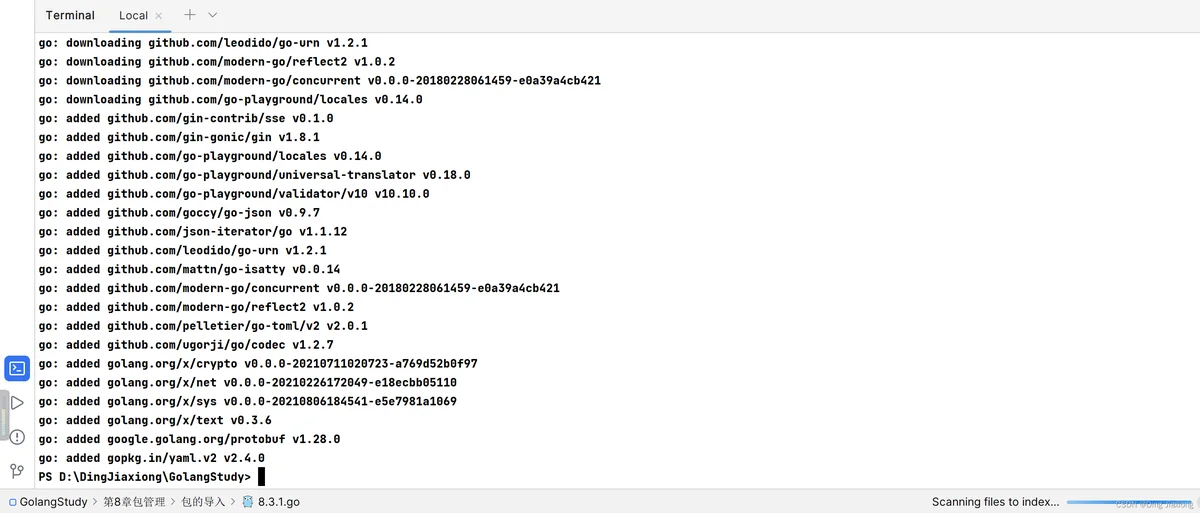Viewport: 1200px width, 513px height.
Task: Open terminal tab options dropdown chevron
Action: click(213, 15)
